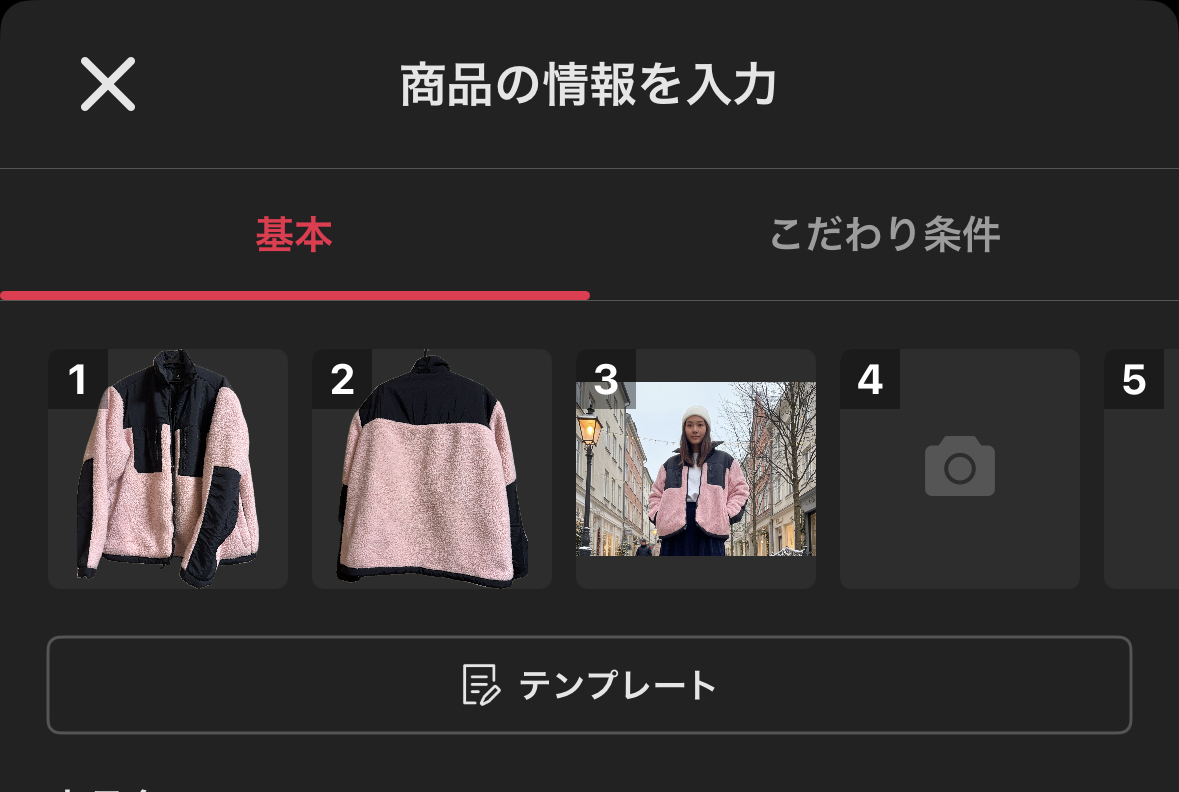The width and height of the screenshot is (1179, 792).
Task: Select photo 1 showing jacket front
Action: (168, 469)
